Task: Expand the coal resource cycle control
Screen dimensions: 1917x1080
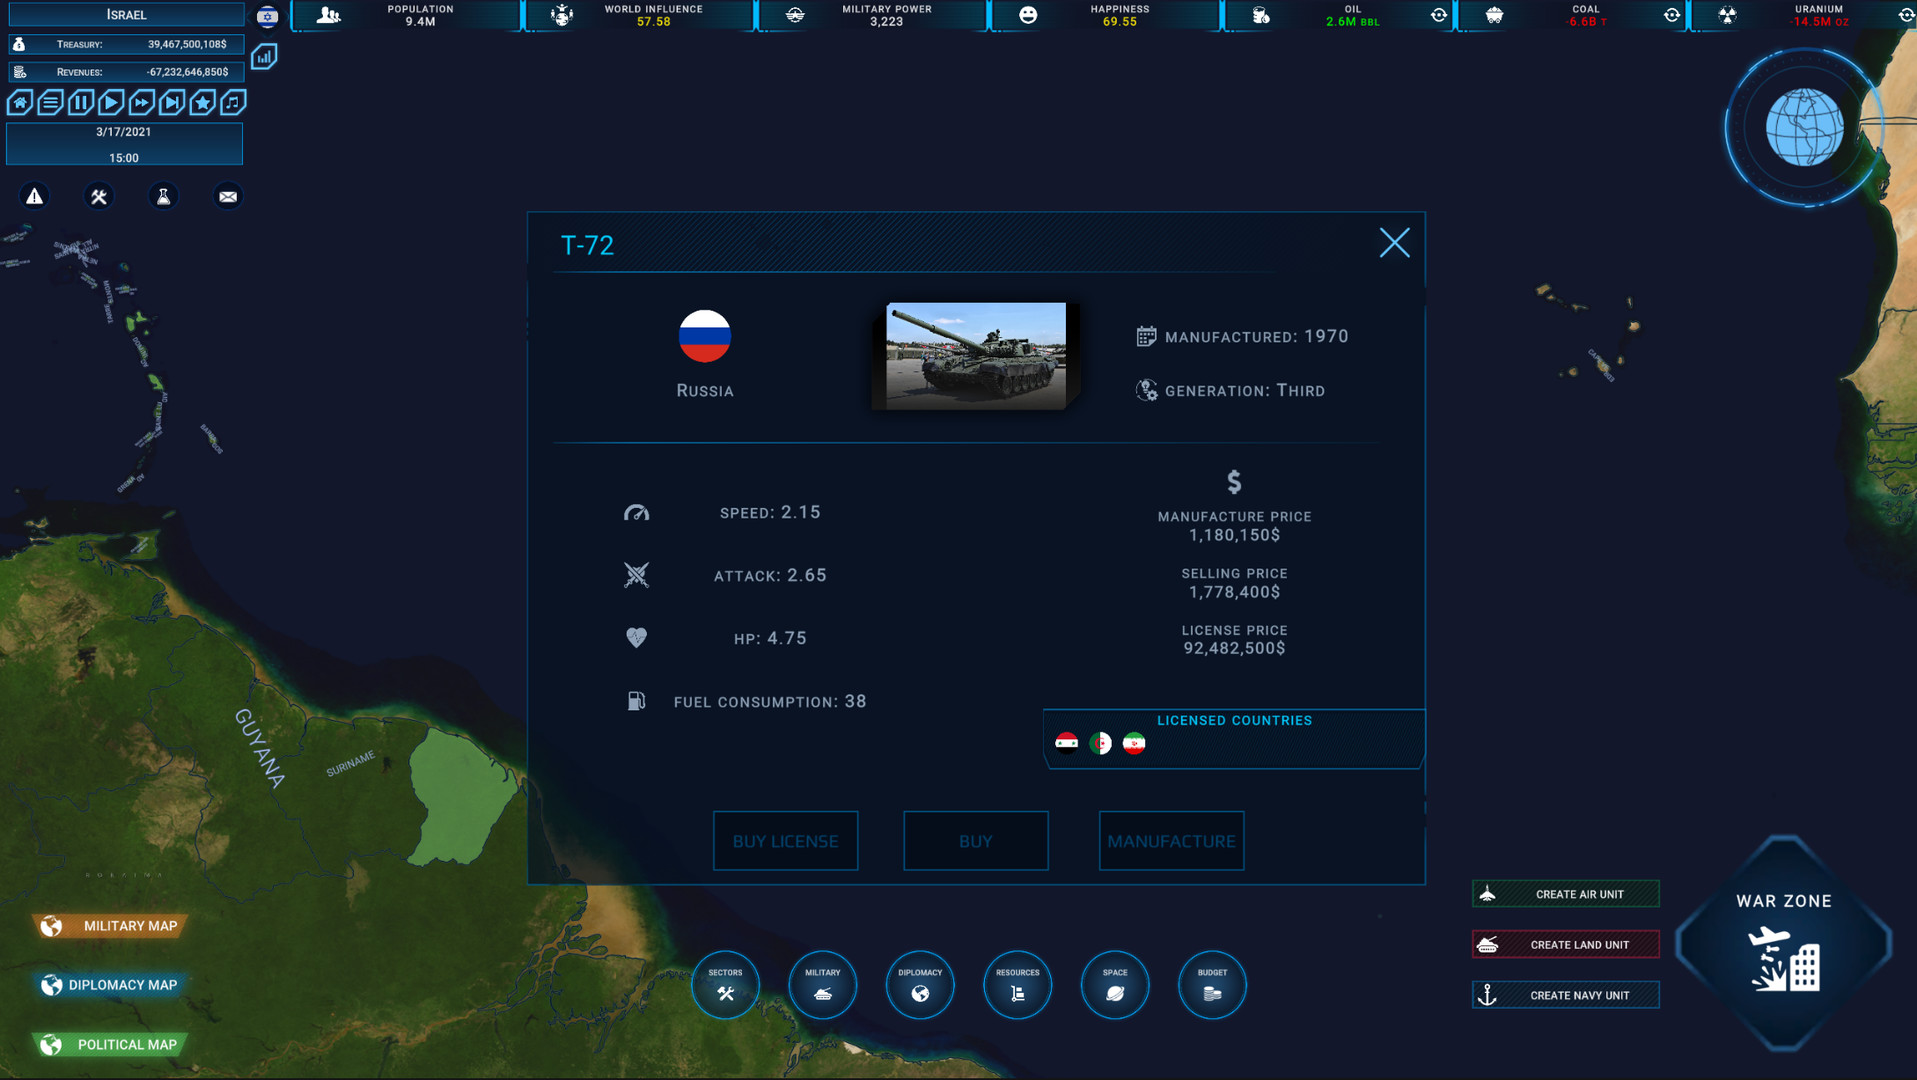Action: tap(1672, 16)
